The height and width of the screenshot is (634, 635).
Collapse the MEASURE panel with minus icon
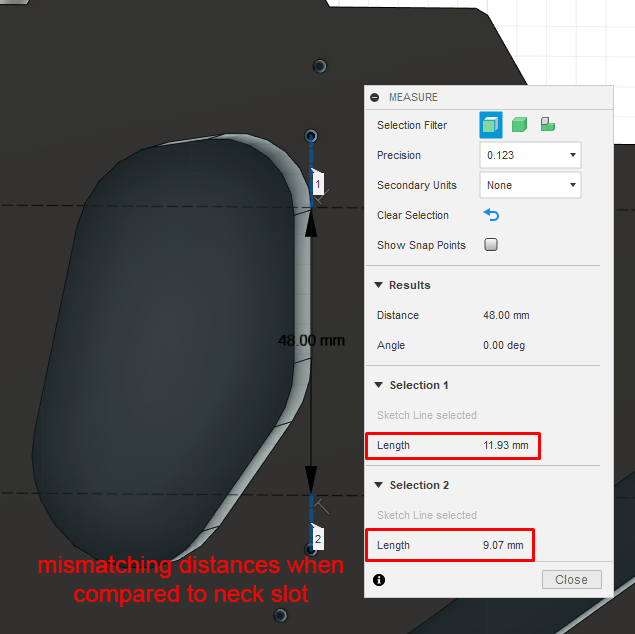tap(375, 97)
